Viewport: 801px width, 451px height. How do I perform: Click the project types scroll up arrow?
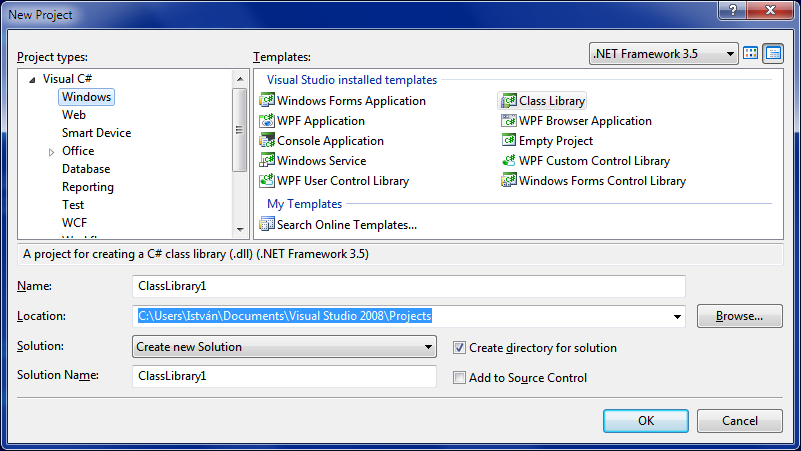240,79
